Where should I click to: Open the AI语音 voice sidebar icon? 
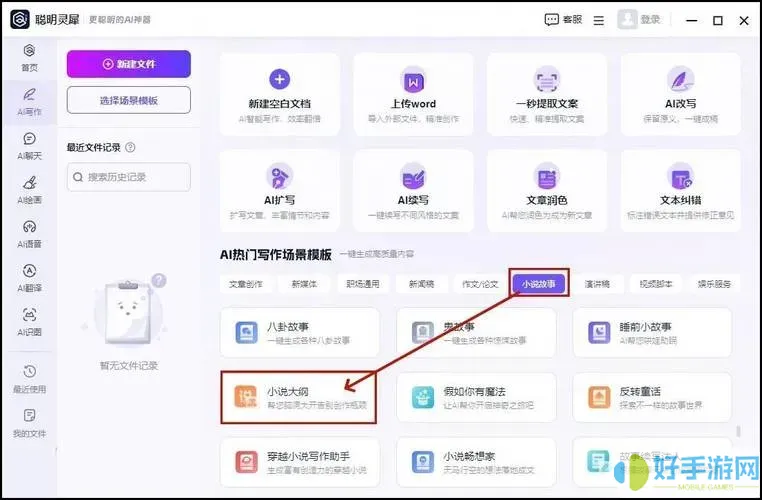29,227
